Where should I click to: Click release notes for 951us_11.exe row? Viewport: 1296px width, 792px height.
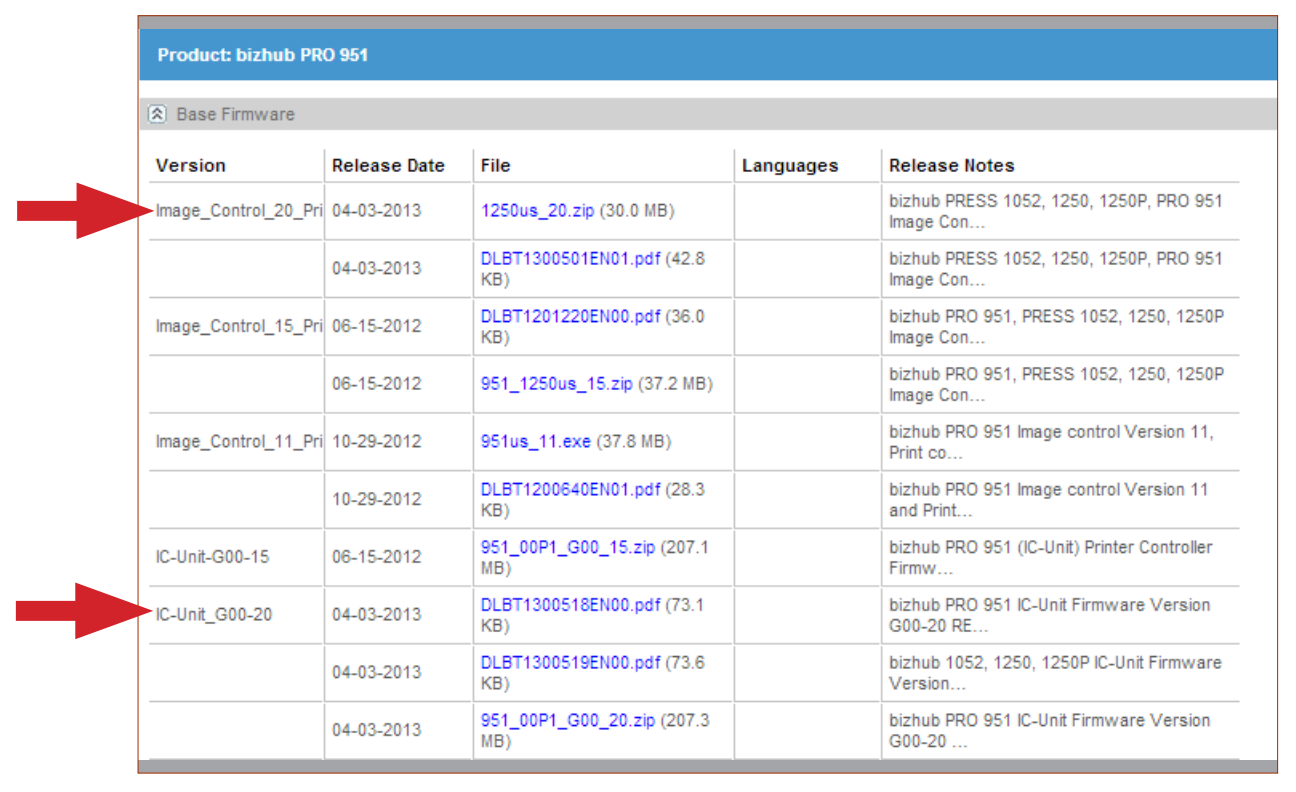point(1051,442)
